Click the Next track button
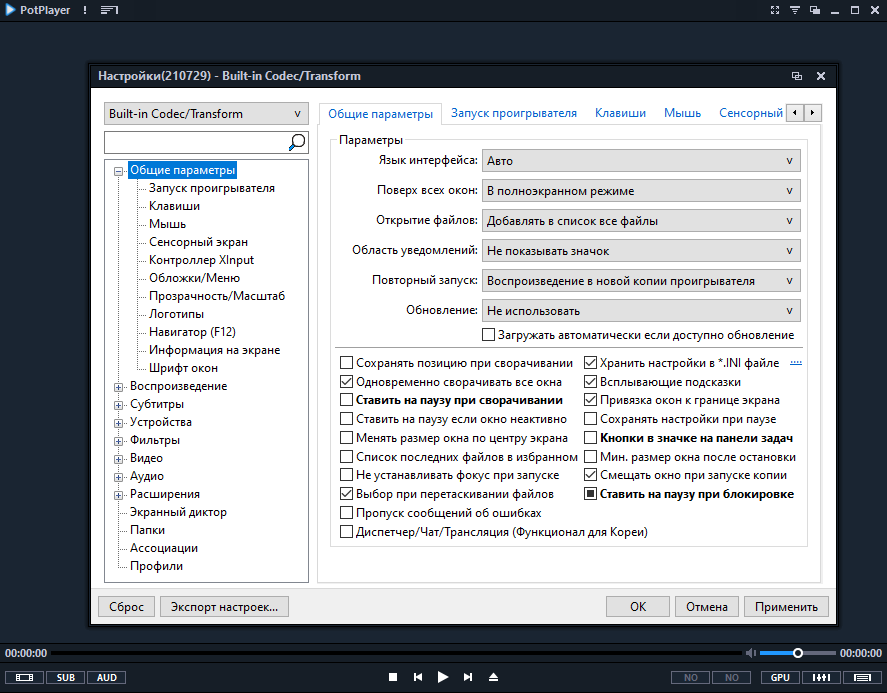This screenshot has width=887, height=693. tap(468, 677)
